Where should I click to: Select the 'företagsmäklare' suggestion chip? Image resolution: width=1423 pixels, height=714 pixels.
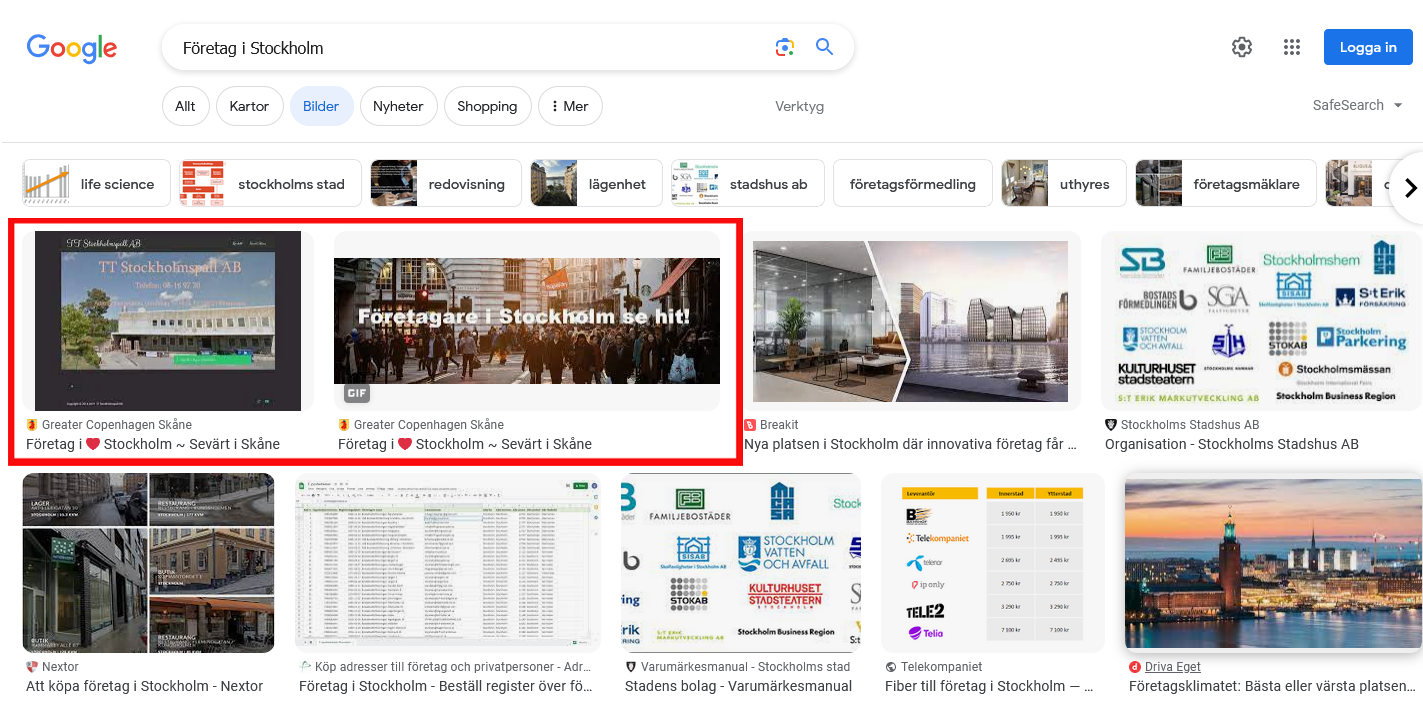coord(1226,184)
